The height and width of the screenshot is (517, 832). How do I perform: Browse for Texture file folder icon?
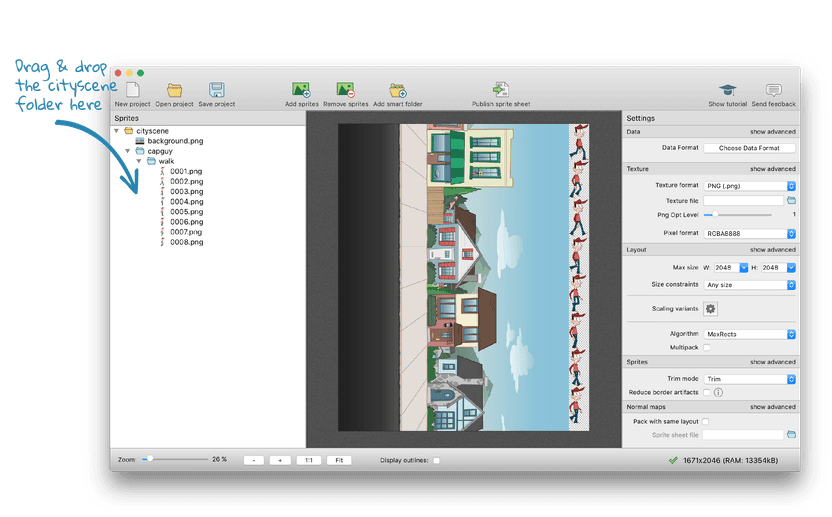(x=791, y=200)
